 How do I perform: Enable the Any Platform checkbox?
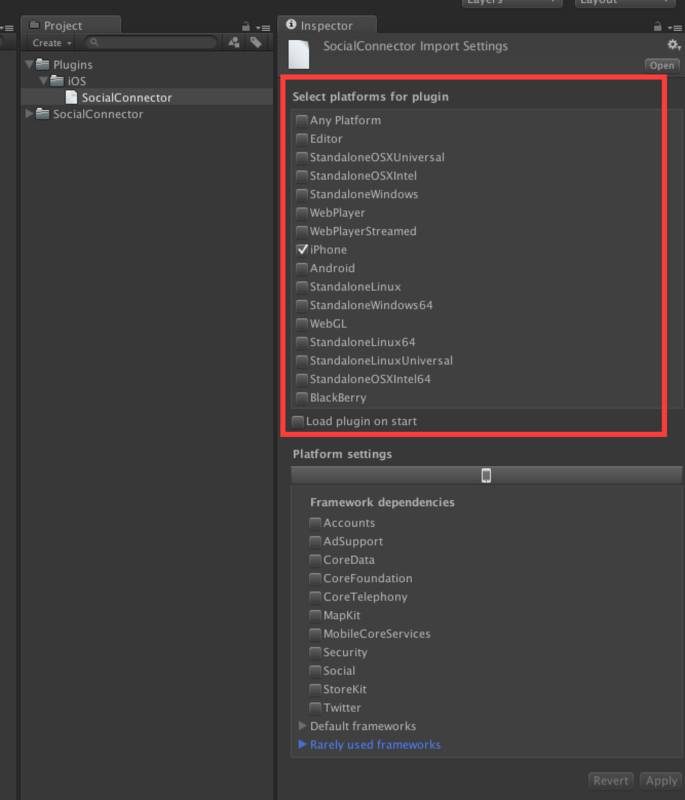301,120
